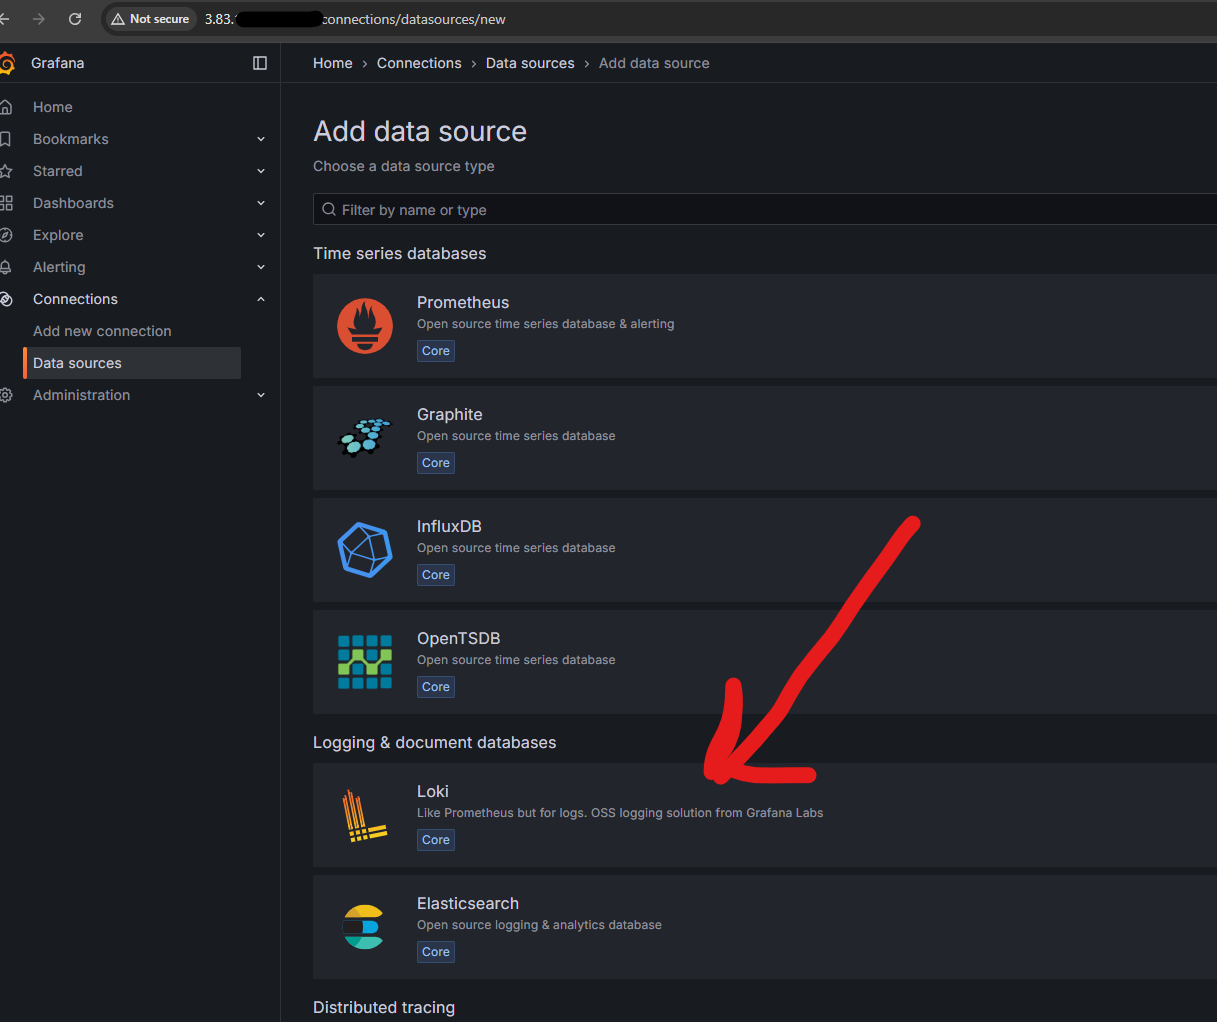Screen dimensions: 1217x1022
Task: Click Data sources breadcrumb link
Action: 530,63
